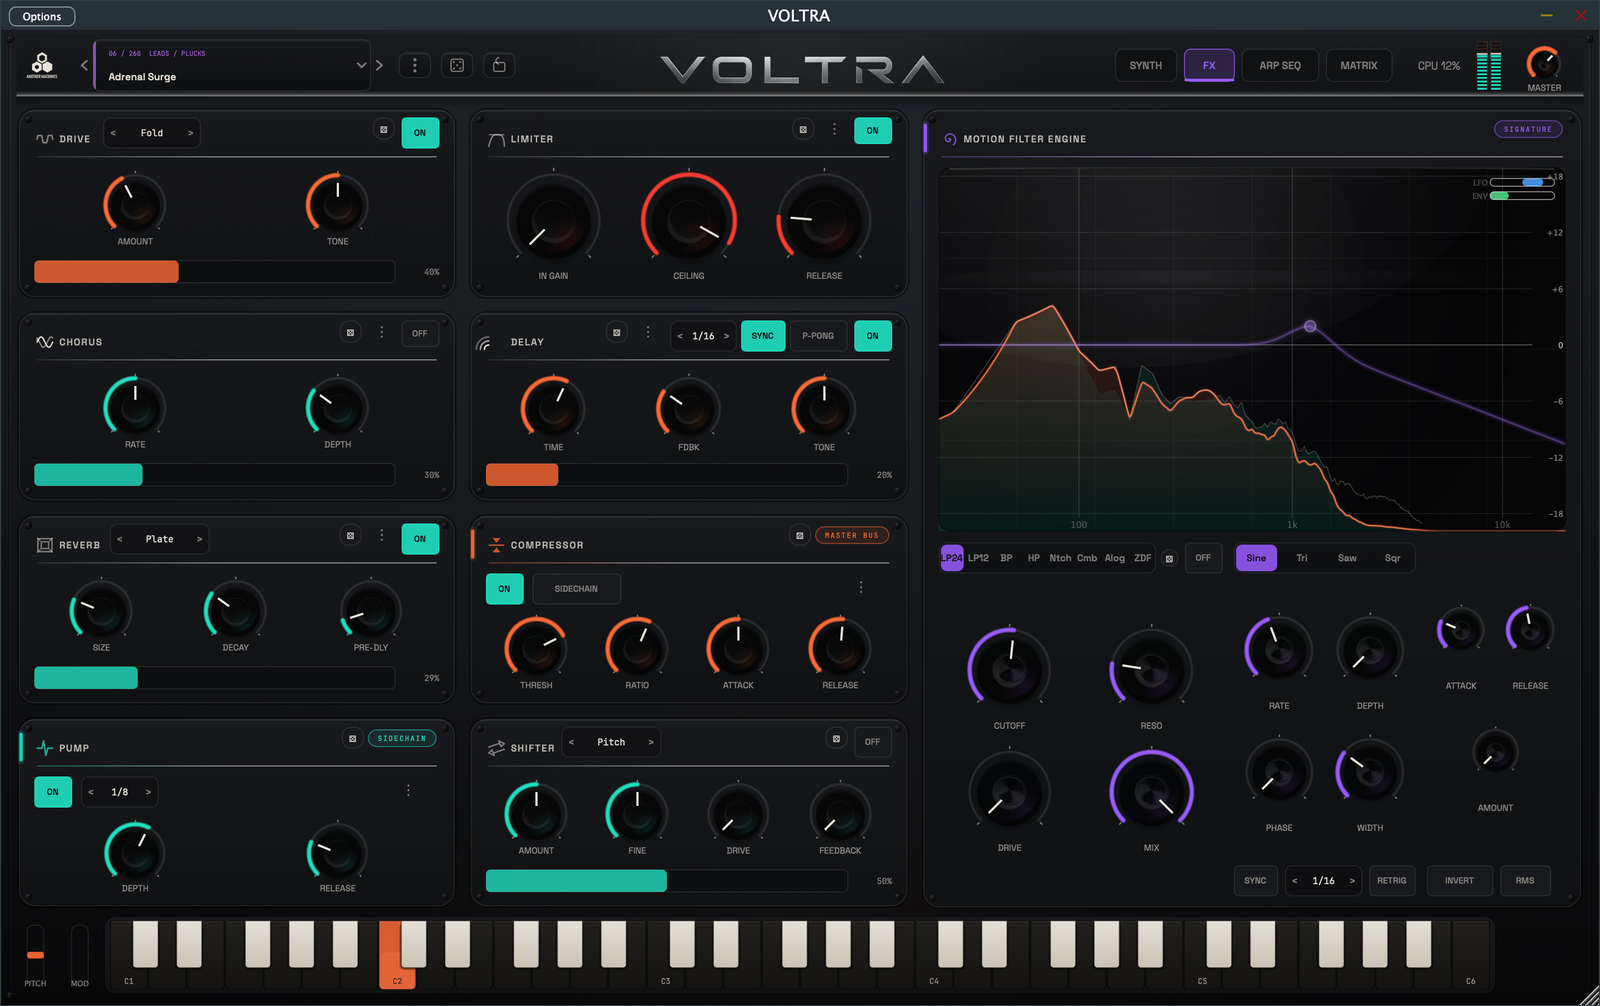
Task: Open the Pump module three-dot menu
Action: pos(408,791)
